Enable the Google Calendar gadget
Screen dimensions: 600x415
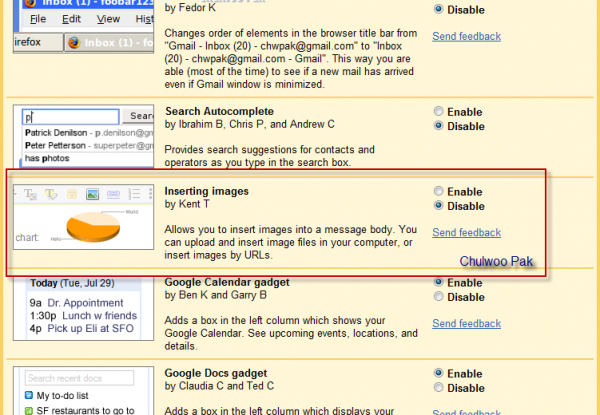(438, 283)
